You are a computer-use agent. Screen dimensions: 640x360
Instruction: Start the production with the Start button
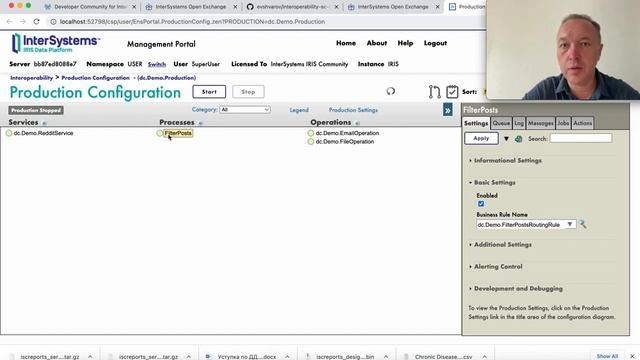coord(209,92)
